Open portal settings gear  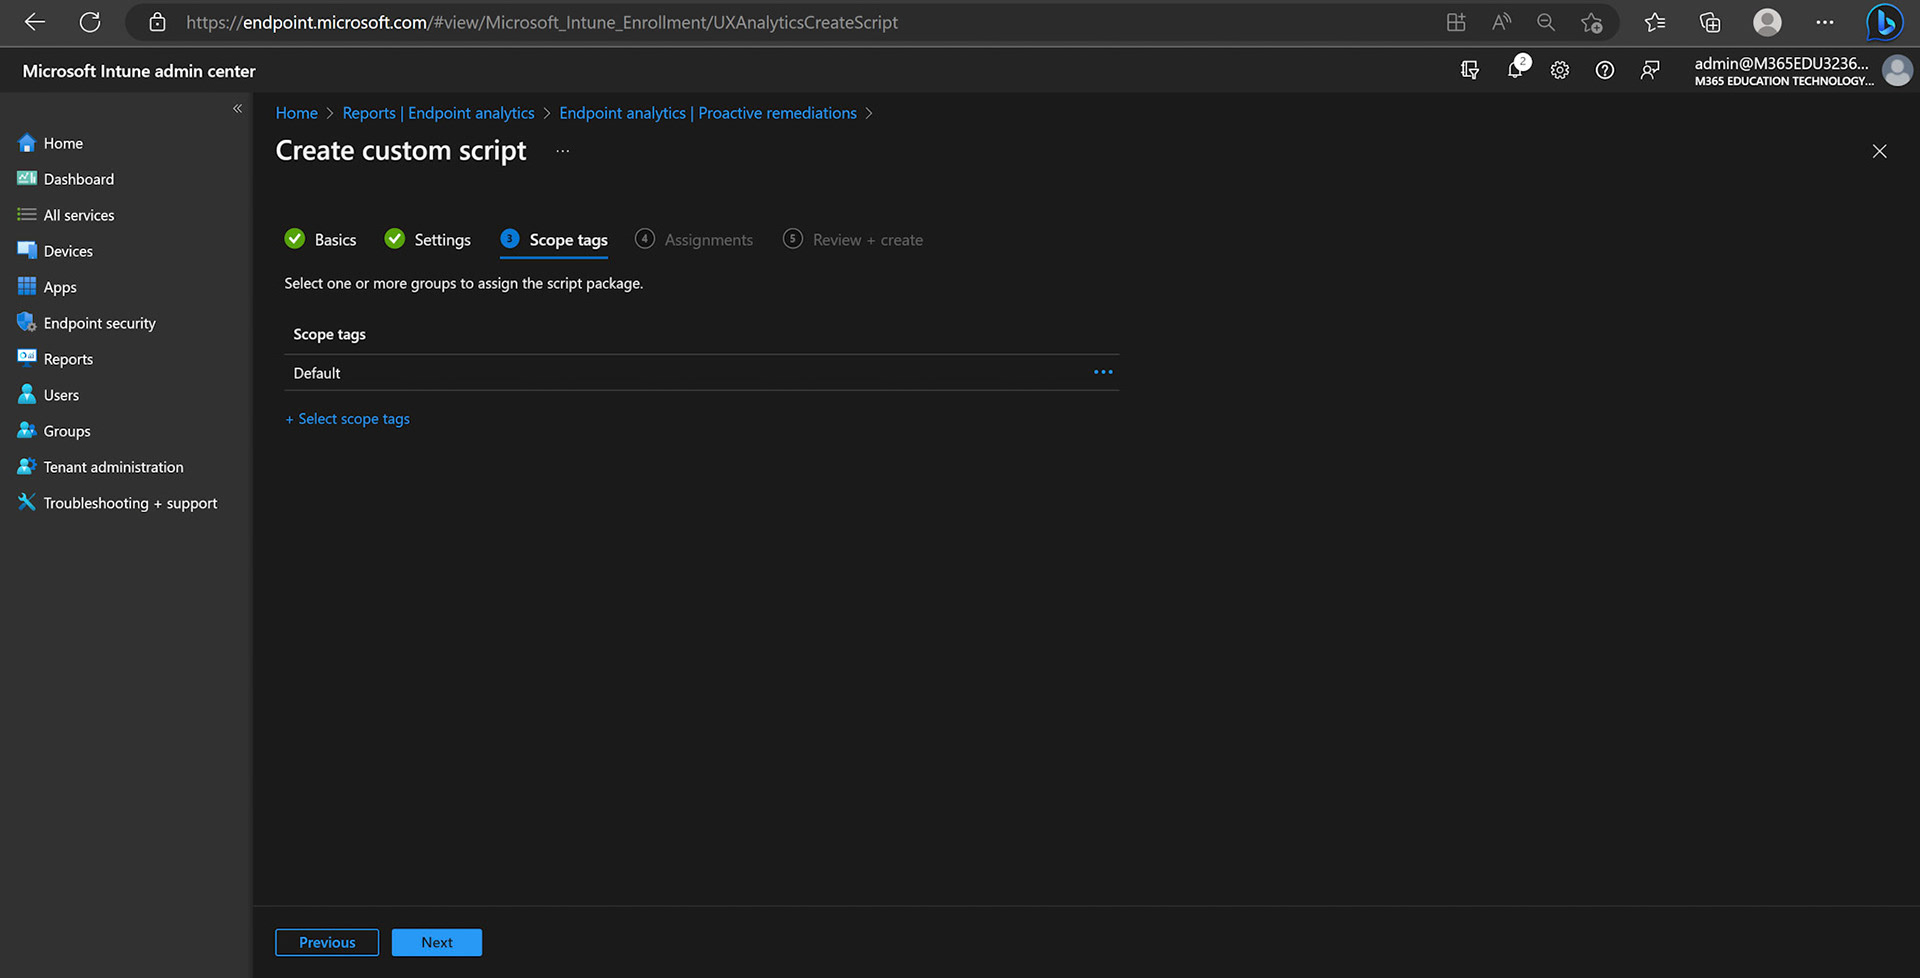point(1560,70)
